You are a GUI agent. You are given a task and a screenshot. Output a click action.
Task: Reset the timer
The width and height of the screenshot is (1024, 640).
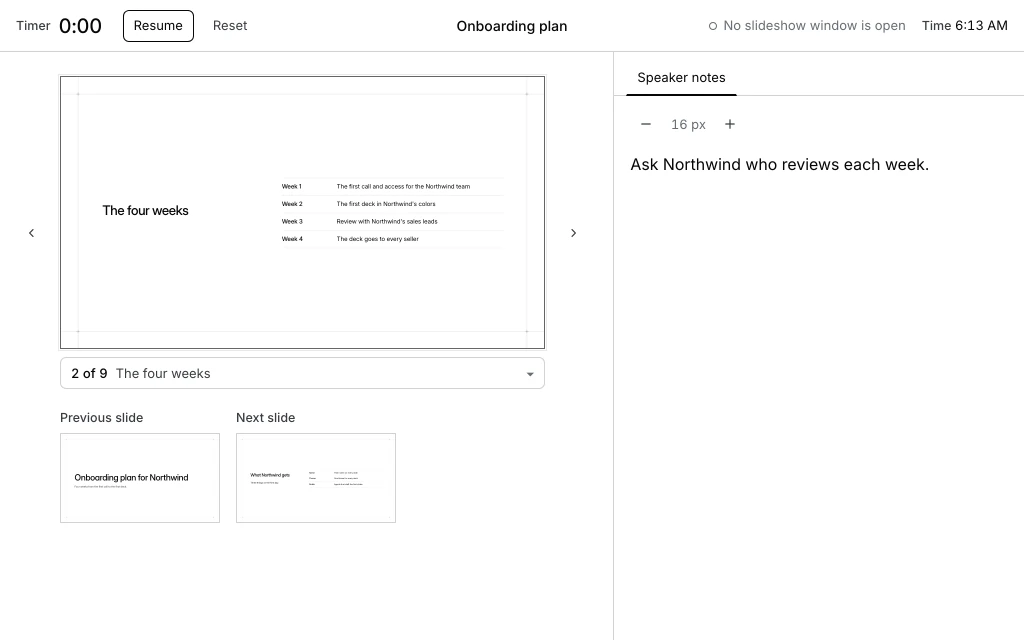click(230, 26)
